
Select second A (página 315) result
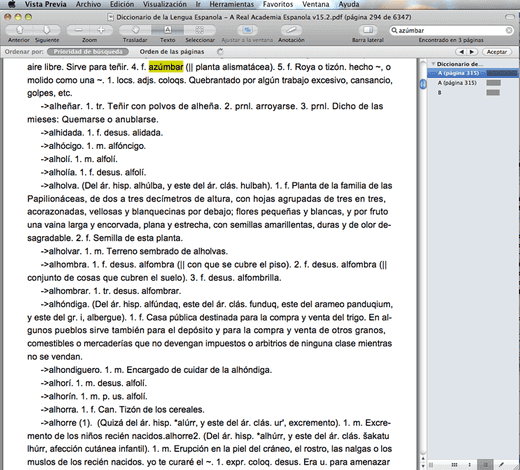tap(473, 83)
